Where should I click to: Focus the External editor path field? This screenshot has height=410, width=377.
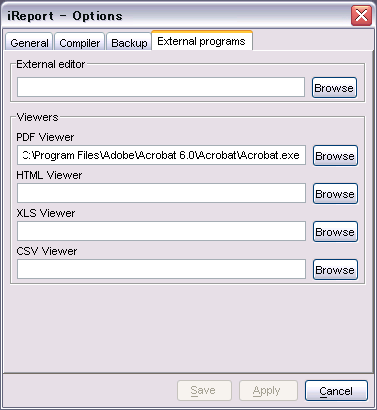click(x=161, y=87)
